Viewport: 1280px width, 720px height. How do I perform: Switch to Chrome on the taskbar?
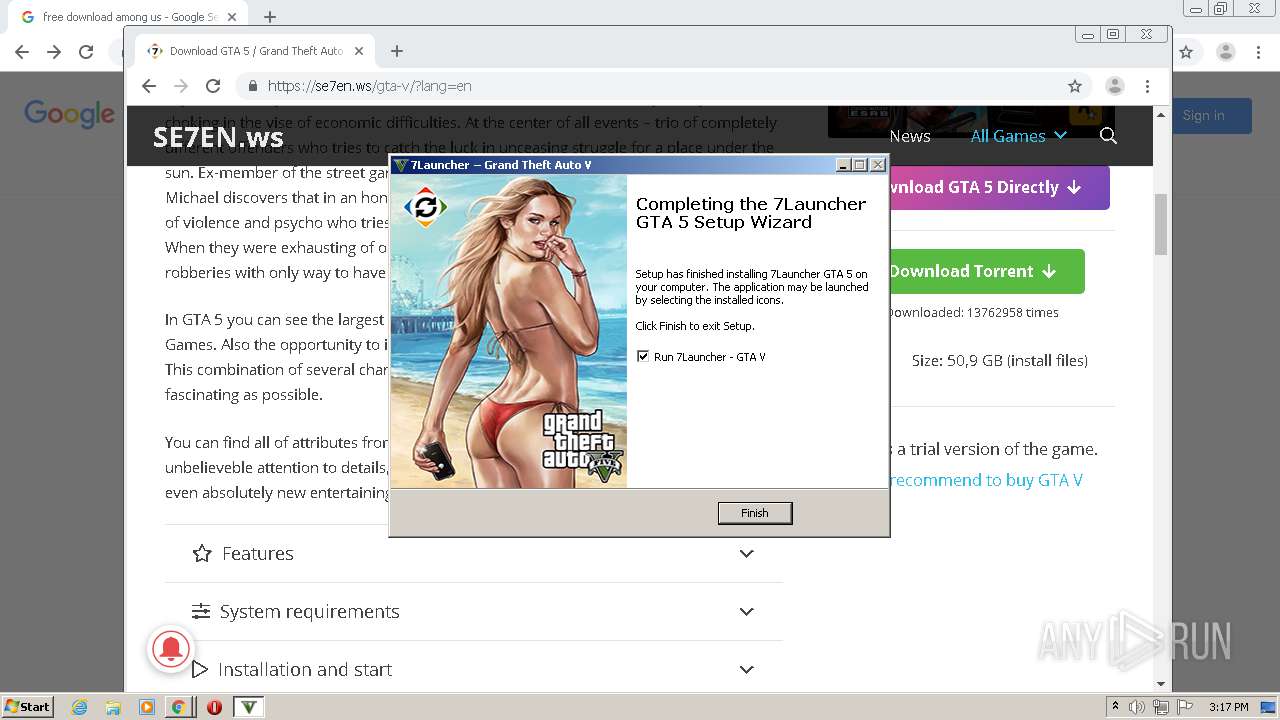(179, 707)
